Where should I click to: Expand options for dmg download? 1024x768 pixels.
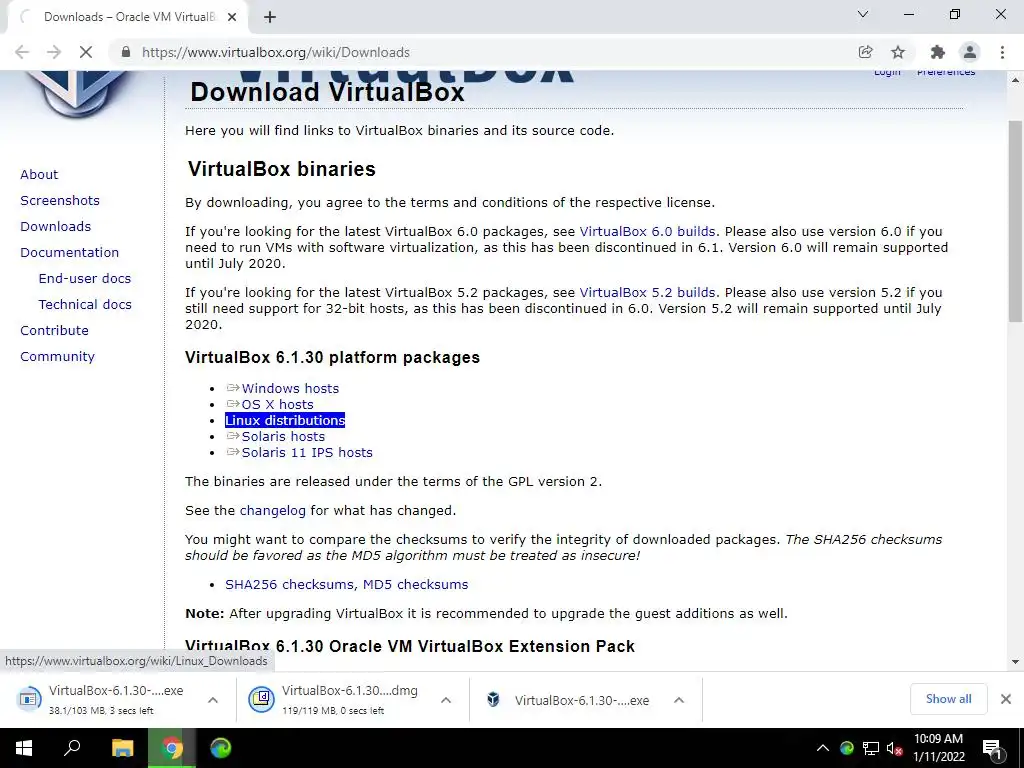446,700
